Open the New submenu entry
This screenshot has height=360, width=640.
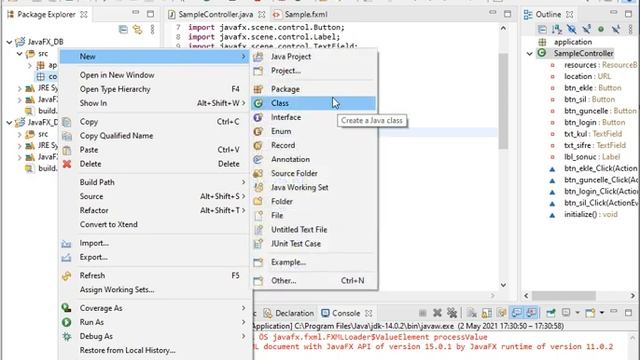(154, 57)
